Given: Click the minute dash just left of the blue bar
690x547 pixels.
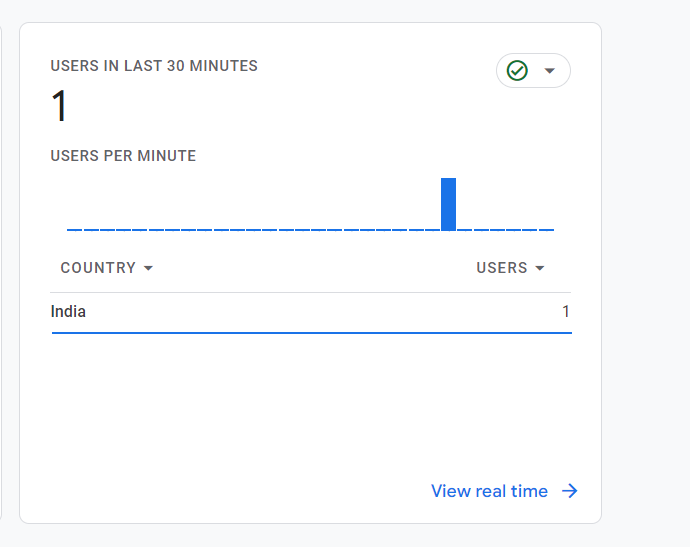Looking at the screenshot, I should click(x=432, y=230).
